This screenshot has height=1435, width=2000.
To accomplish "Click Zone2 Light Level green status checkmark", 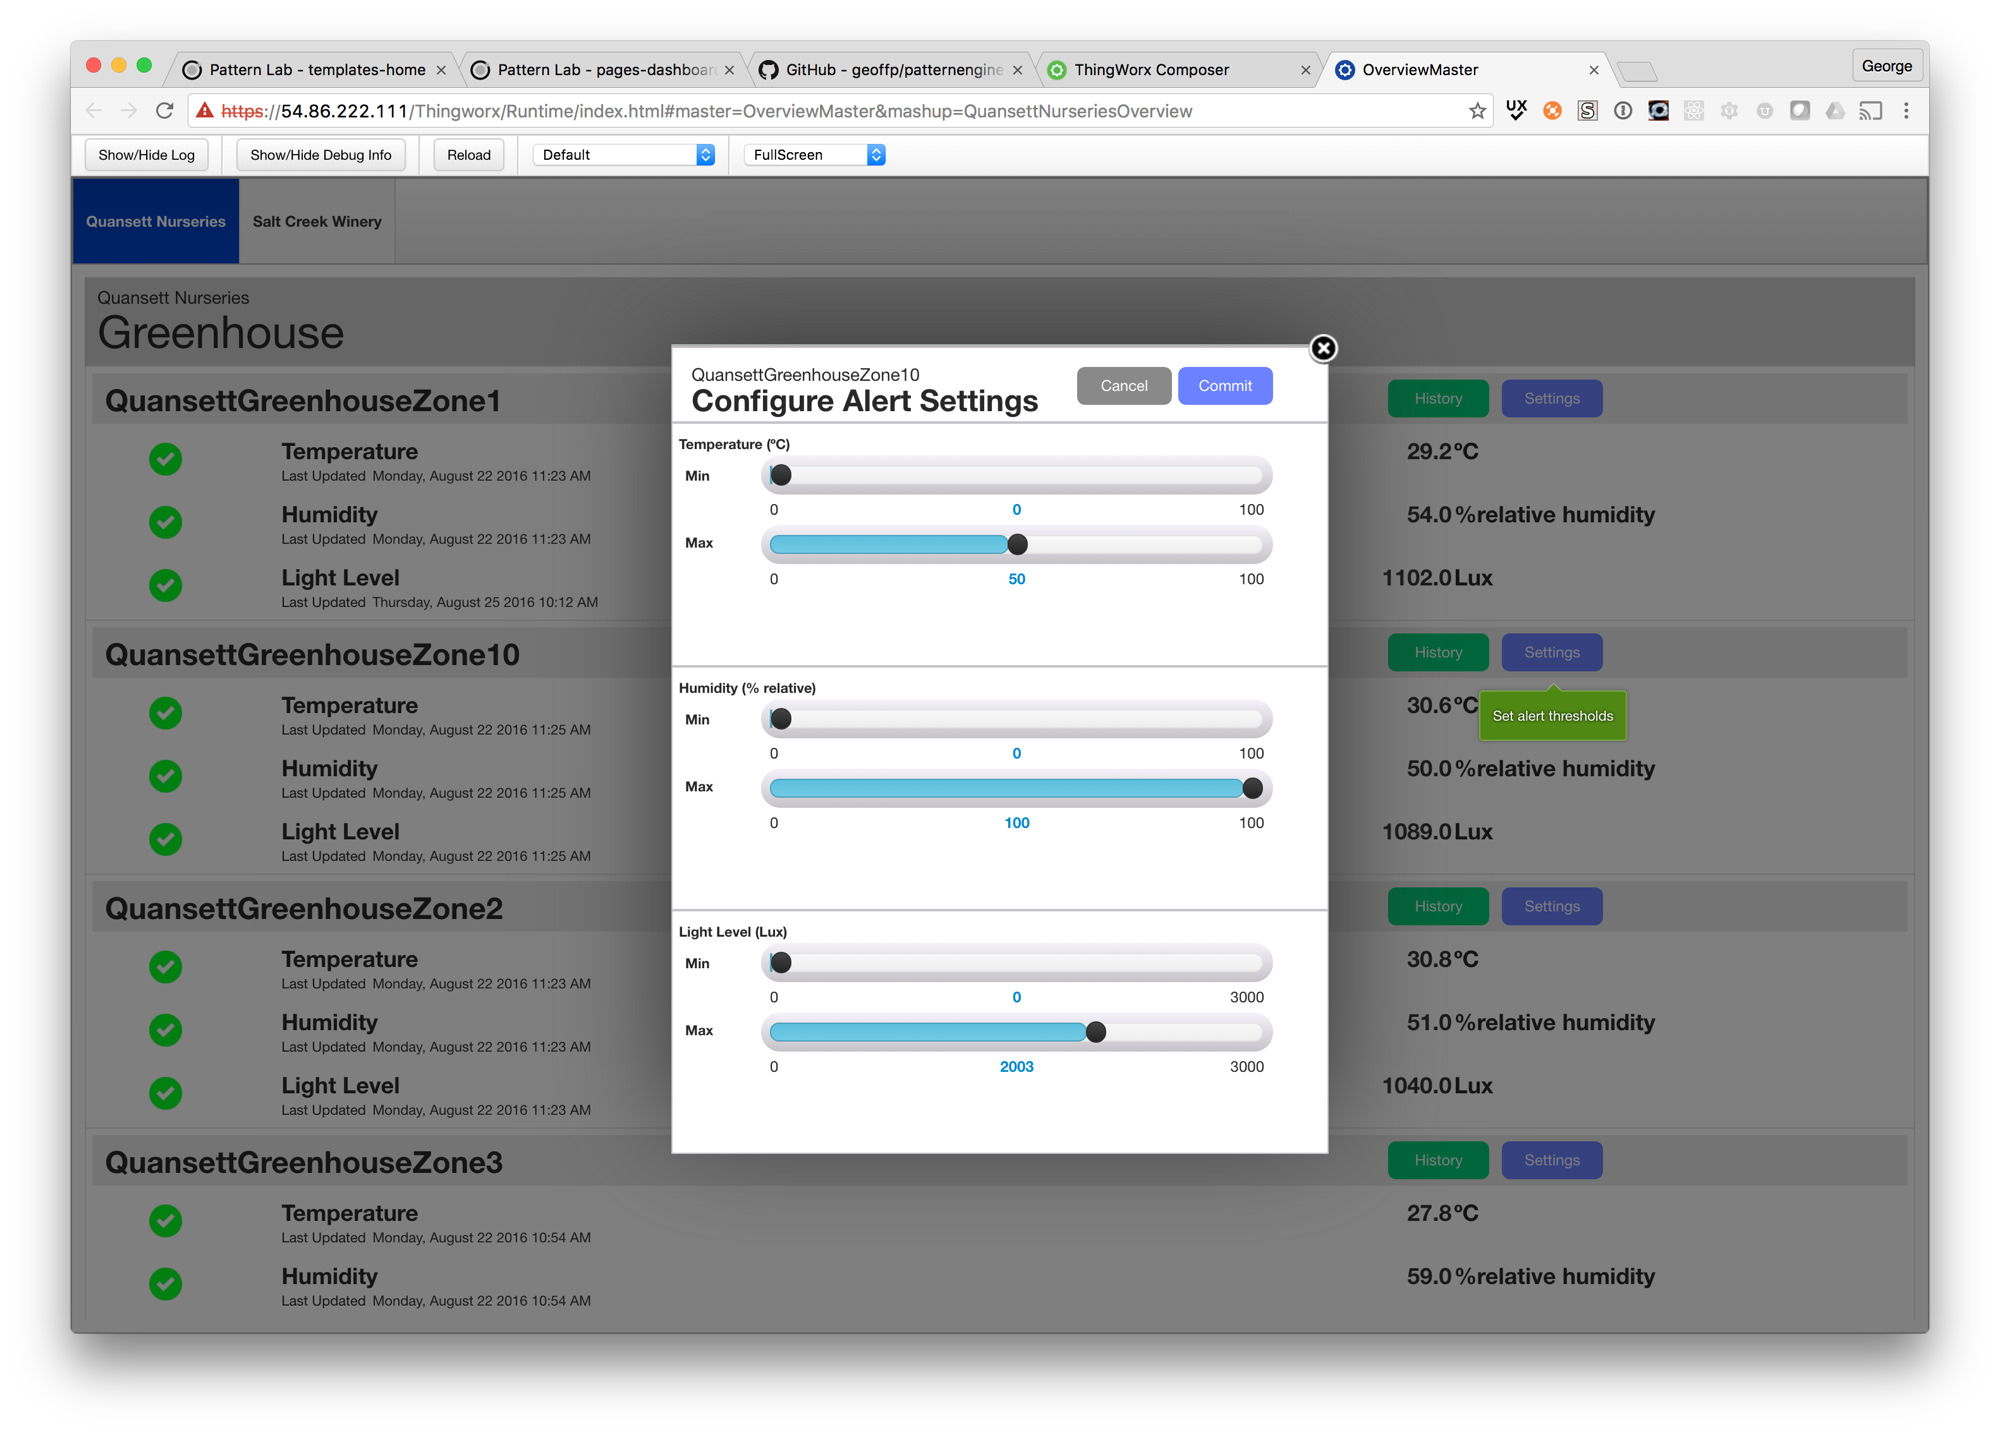I will click(166, 1093).
